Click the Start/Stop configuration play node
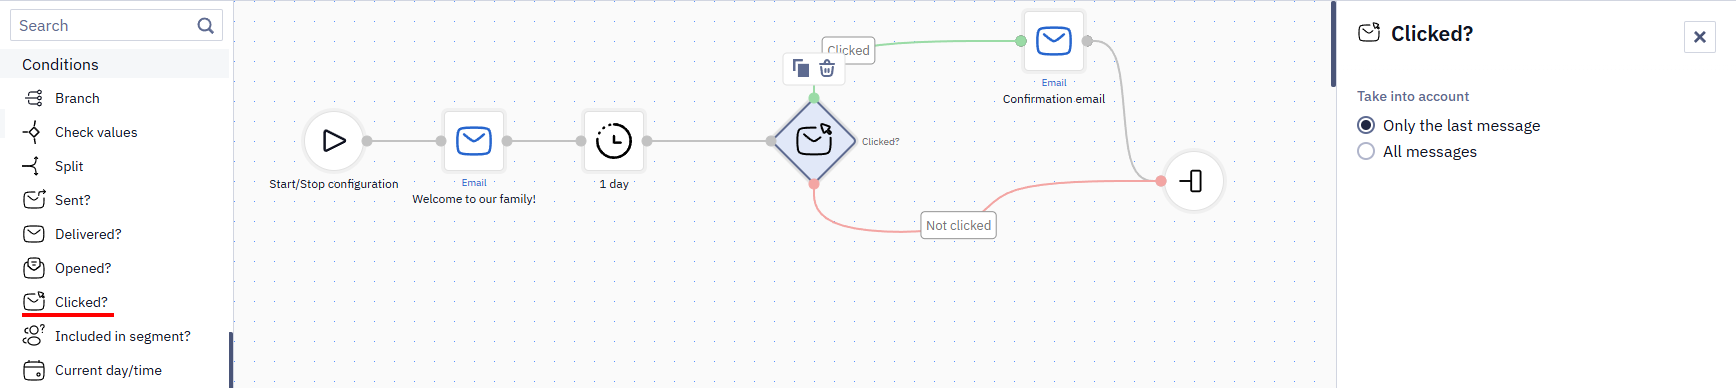This screenshot has width=1736, height=388. (x=334, y=141)
